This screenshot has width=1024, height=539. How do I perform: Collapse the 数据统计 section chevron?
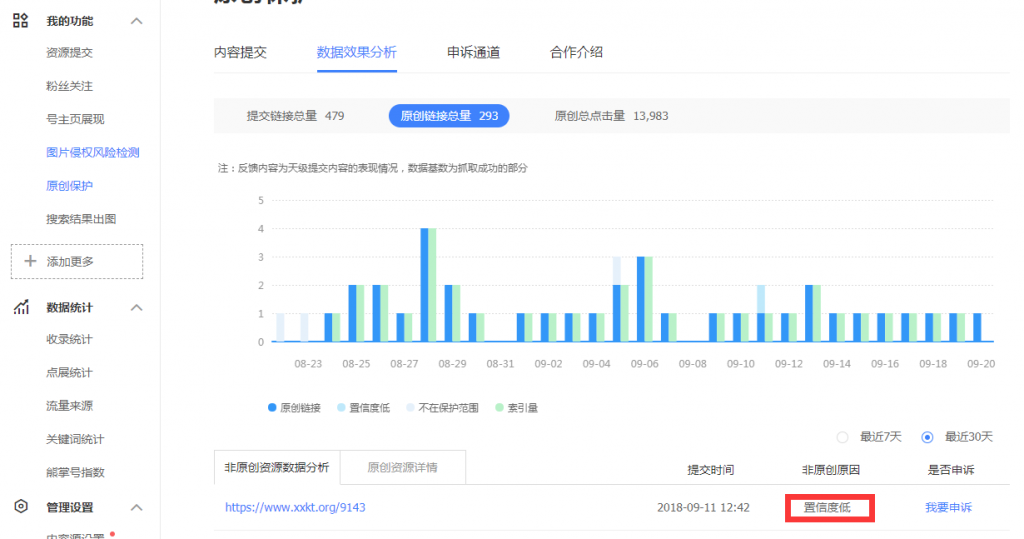click(136, 307)
